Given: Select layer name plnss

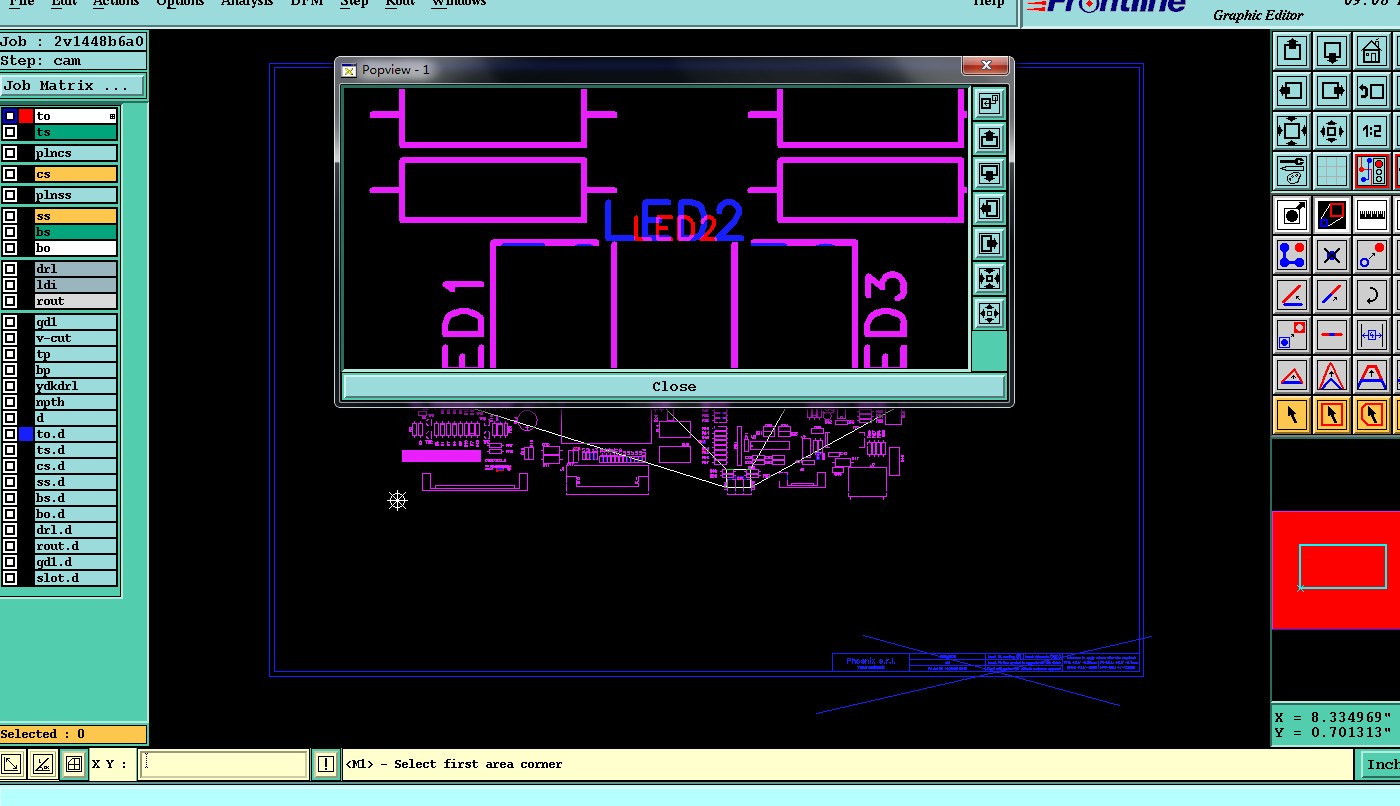Looking at the screenshot, I should click(76, 195).
